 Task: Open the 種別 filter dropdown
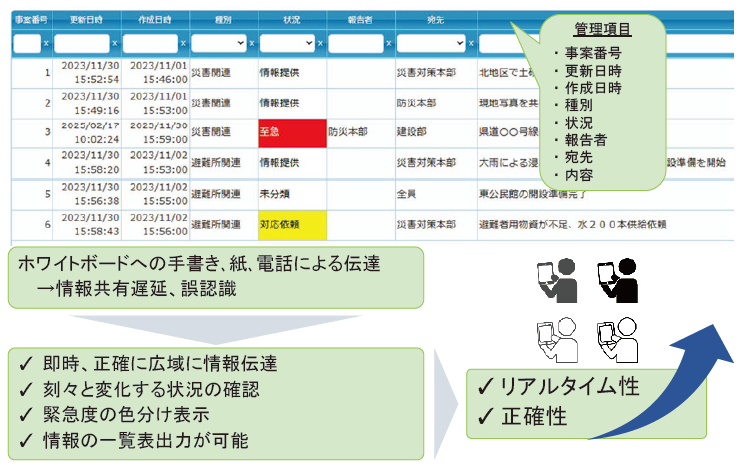point(219,44)
